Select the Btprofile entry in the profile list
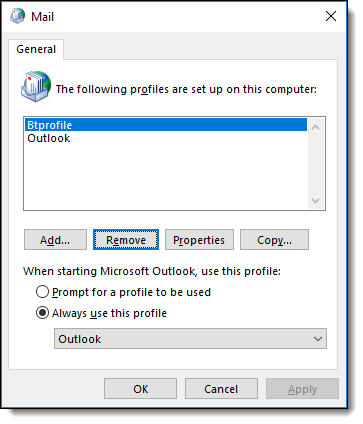363x424 pixels. click(166, 125)
